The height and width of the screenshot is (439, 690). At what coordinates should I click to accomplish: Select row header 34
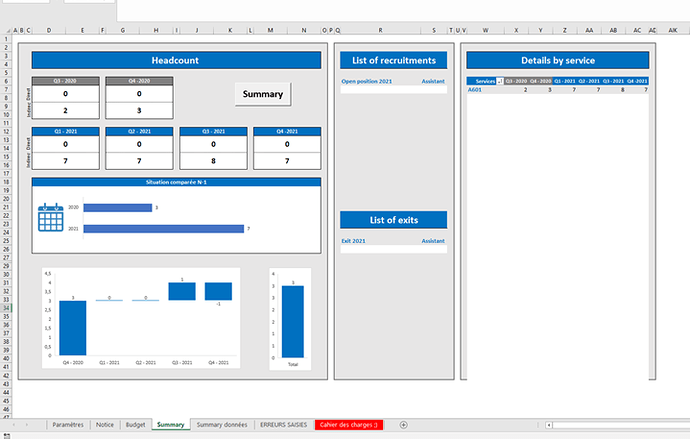pos(6,308)
